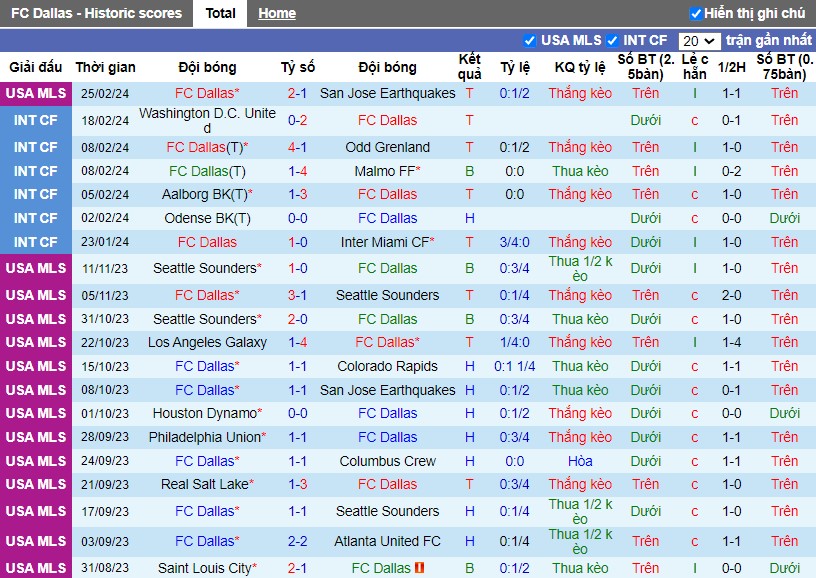
Task: Open the Home tab
Action: 277,14
